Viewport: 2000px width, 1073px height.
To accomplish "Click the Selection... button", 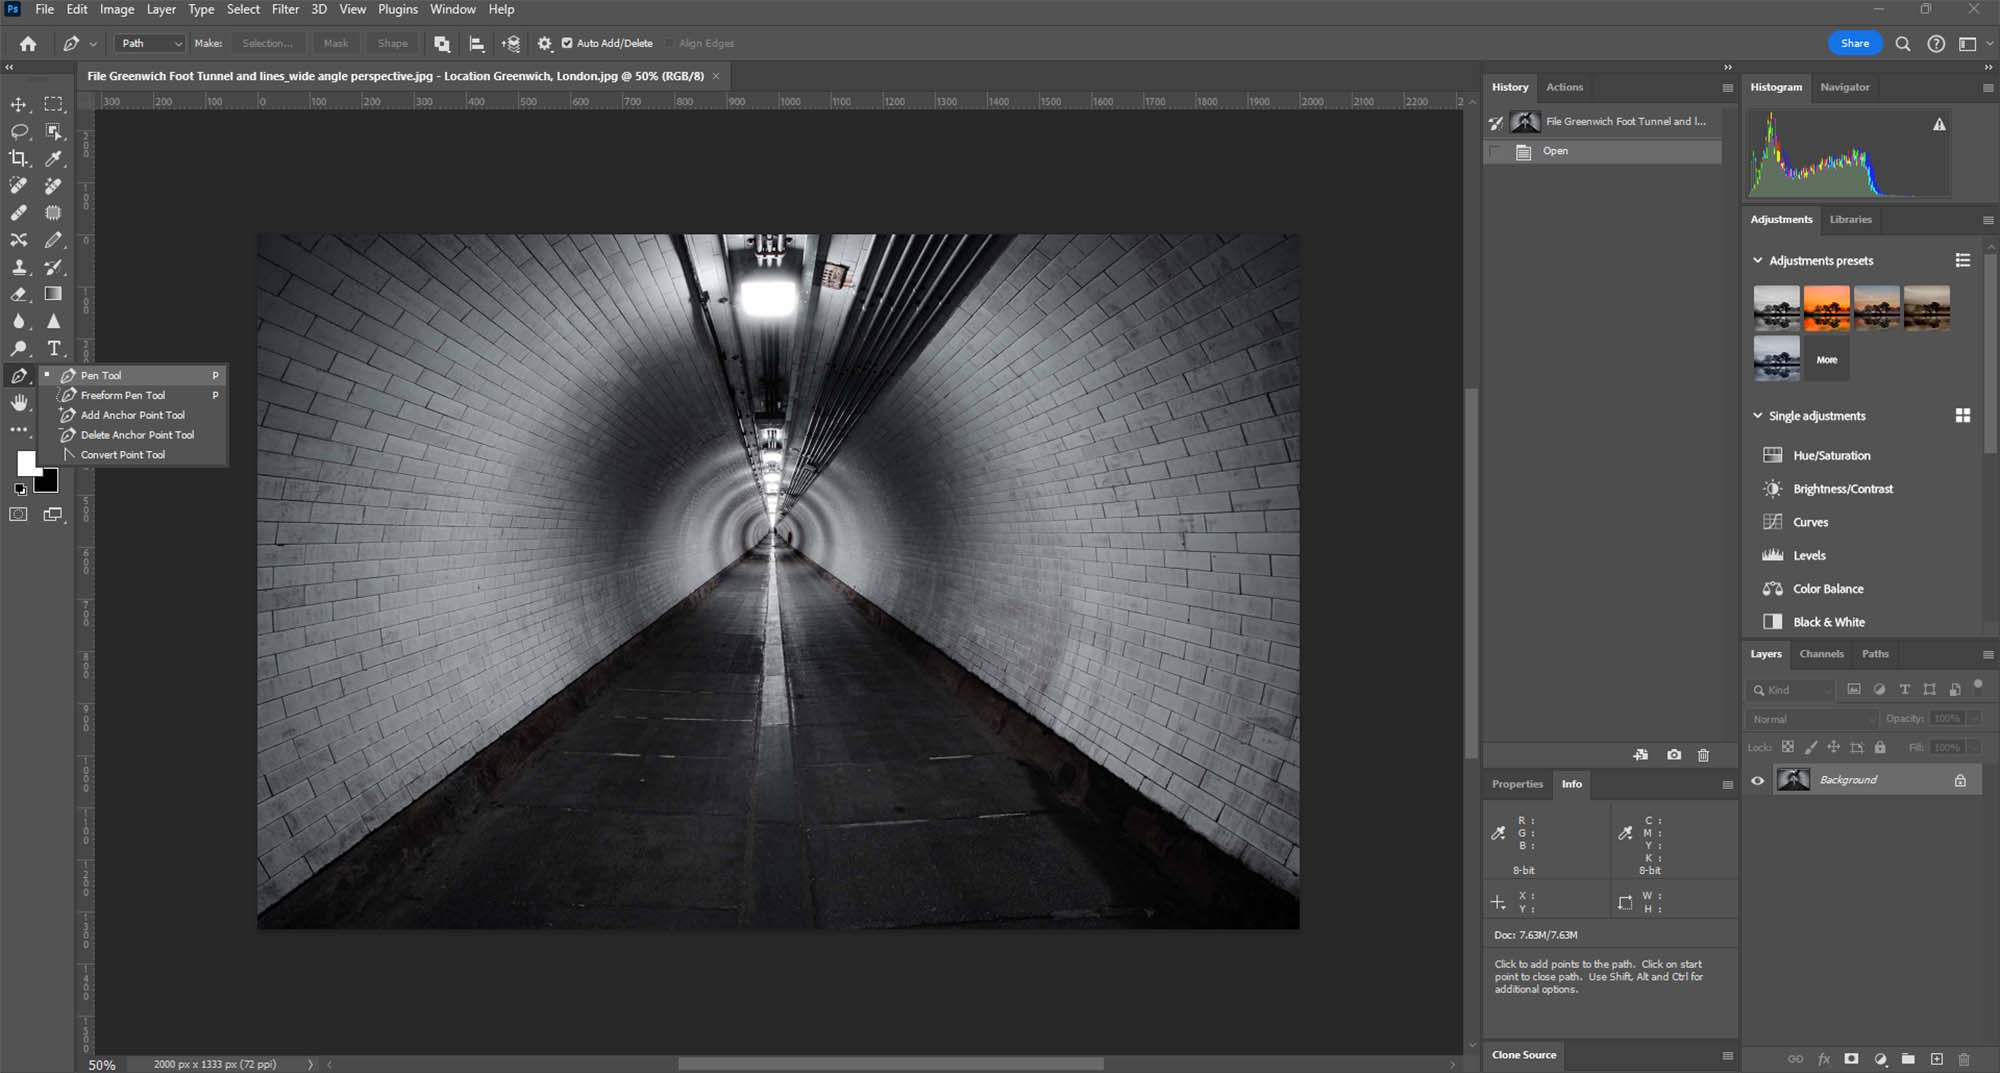I will tap(267, 43).
